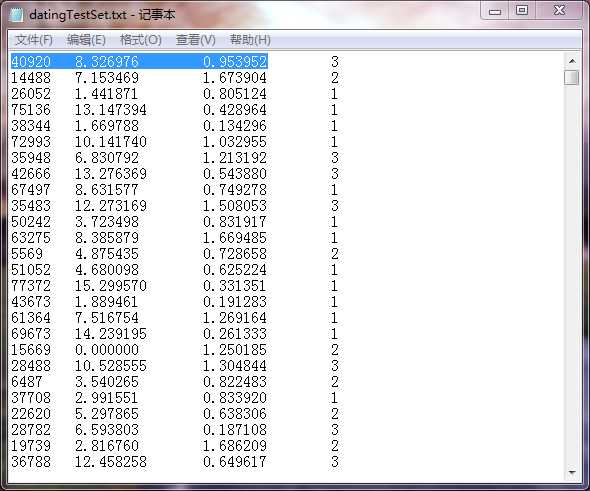This screenshot has width=590, height=491.
Task: Click the value 42666
Action: (31, 174)
